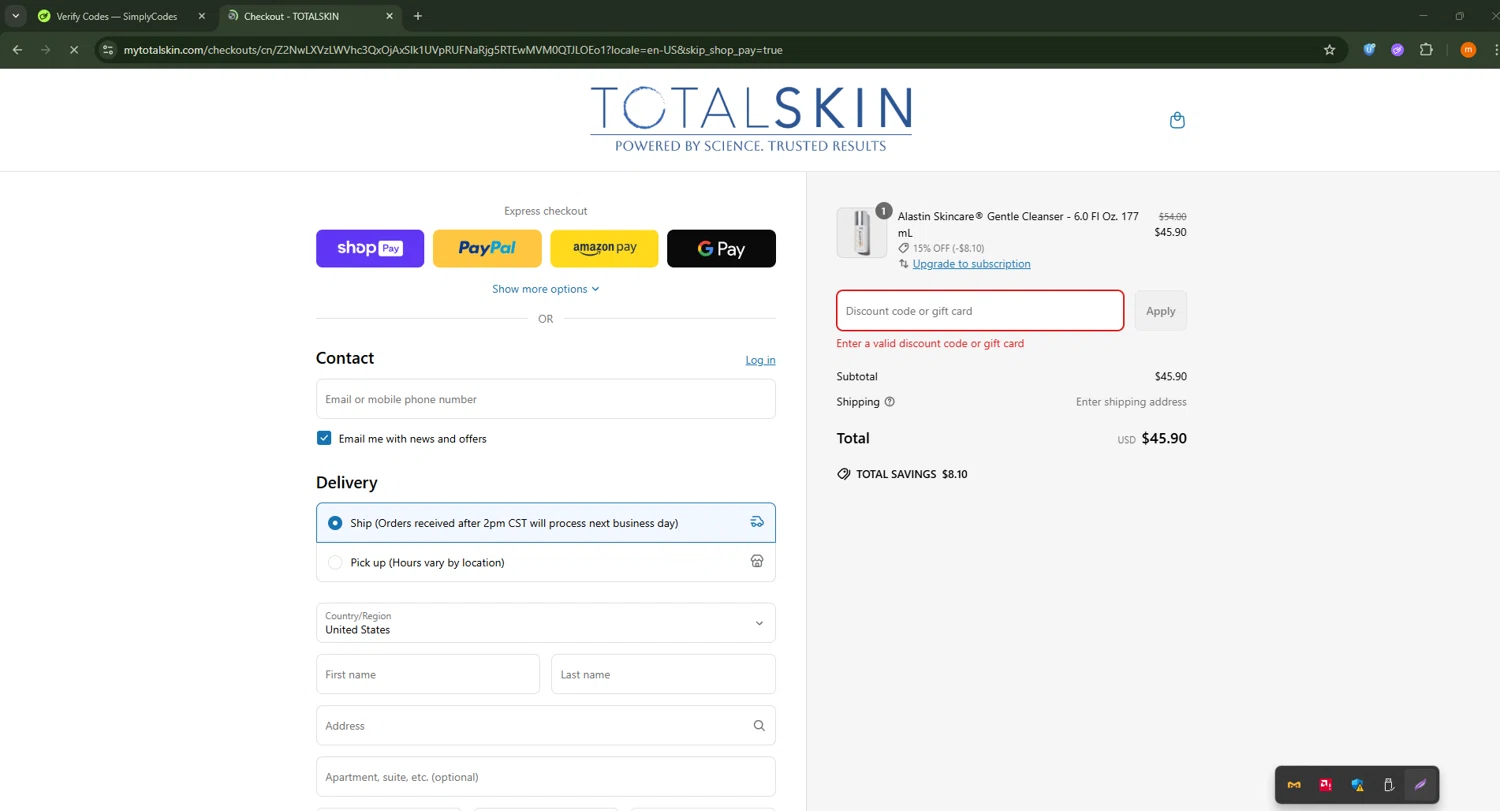Open the Chrome profile avatar
1500x811 pixels.
tap(1468, 50)
